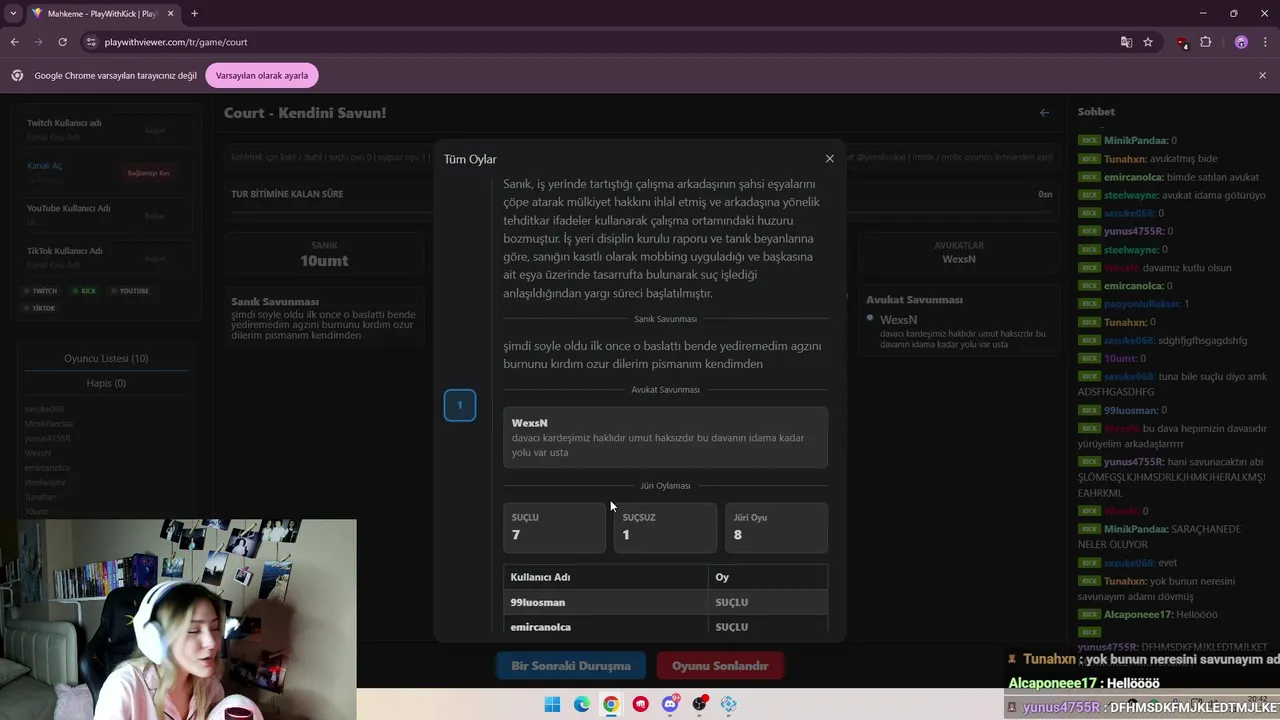
Task: Toggle the TIKTOK platform indicator
Action: pyautogui.click(x=41, y=308)
